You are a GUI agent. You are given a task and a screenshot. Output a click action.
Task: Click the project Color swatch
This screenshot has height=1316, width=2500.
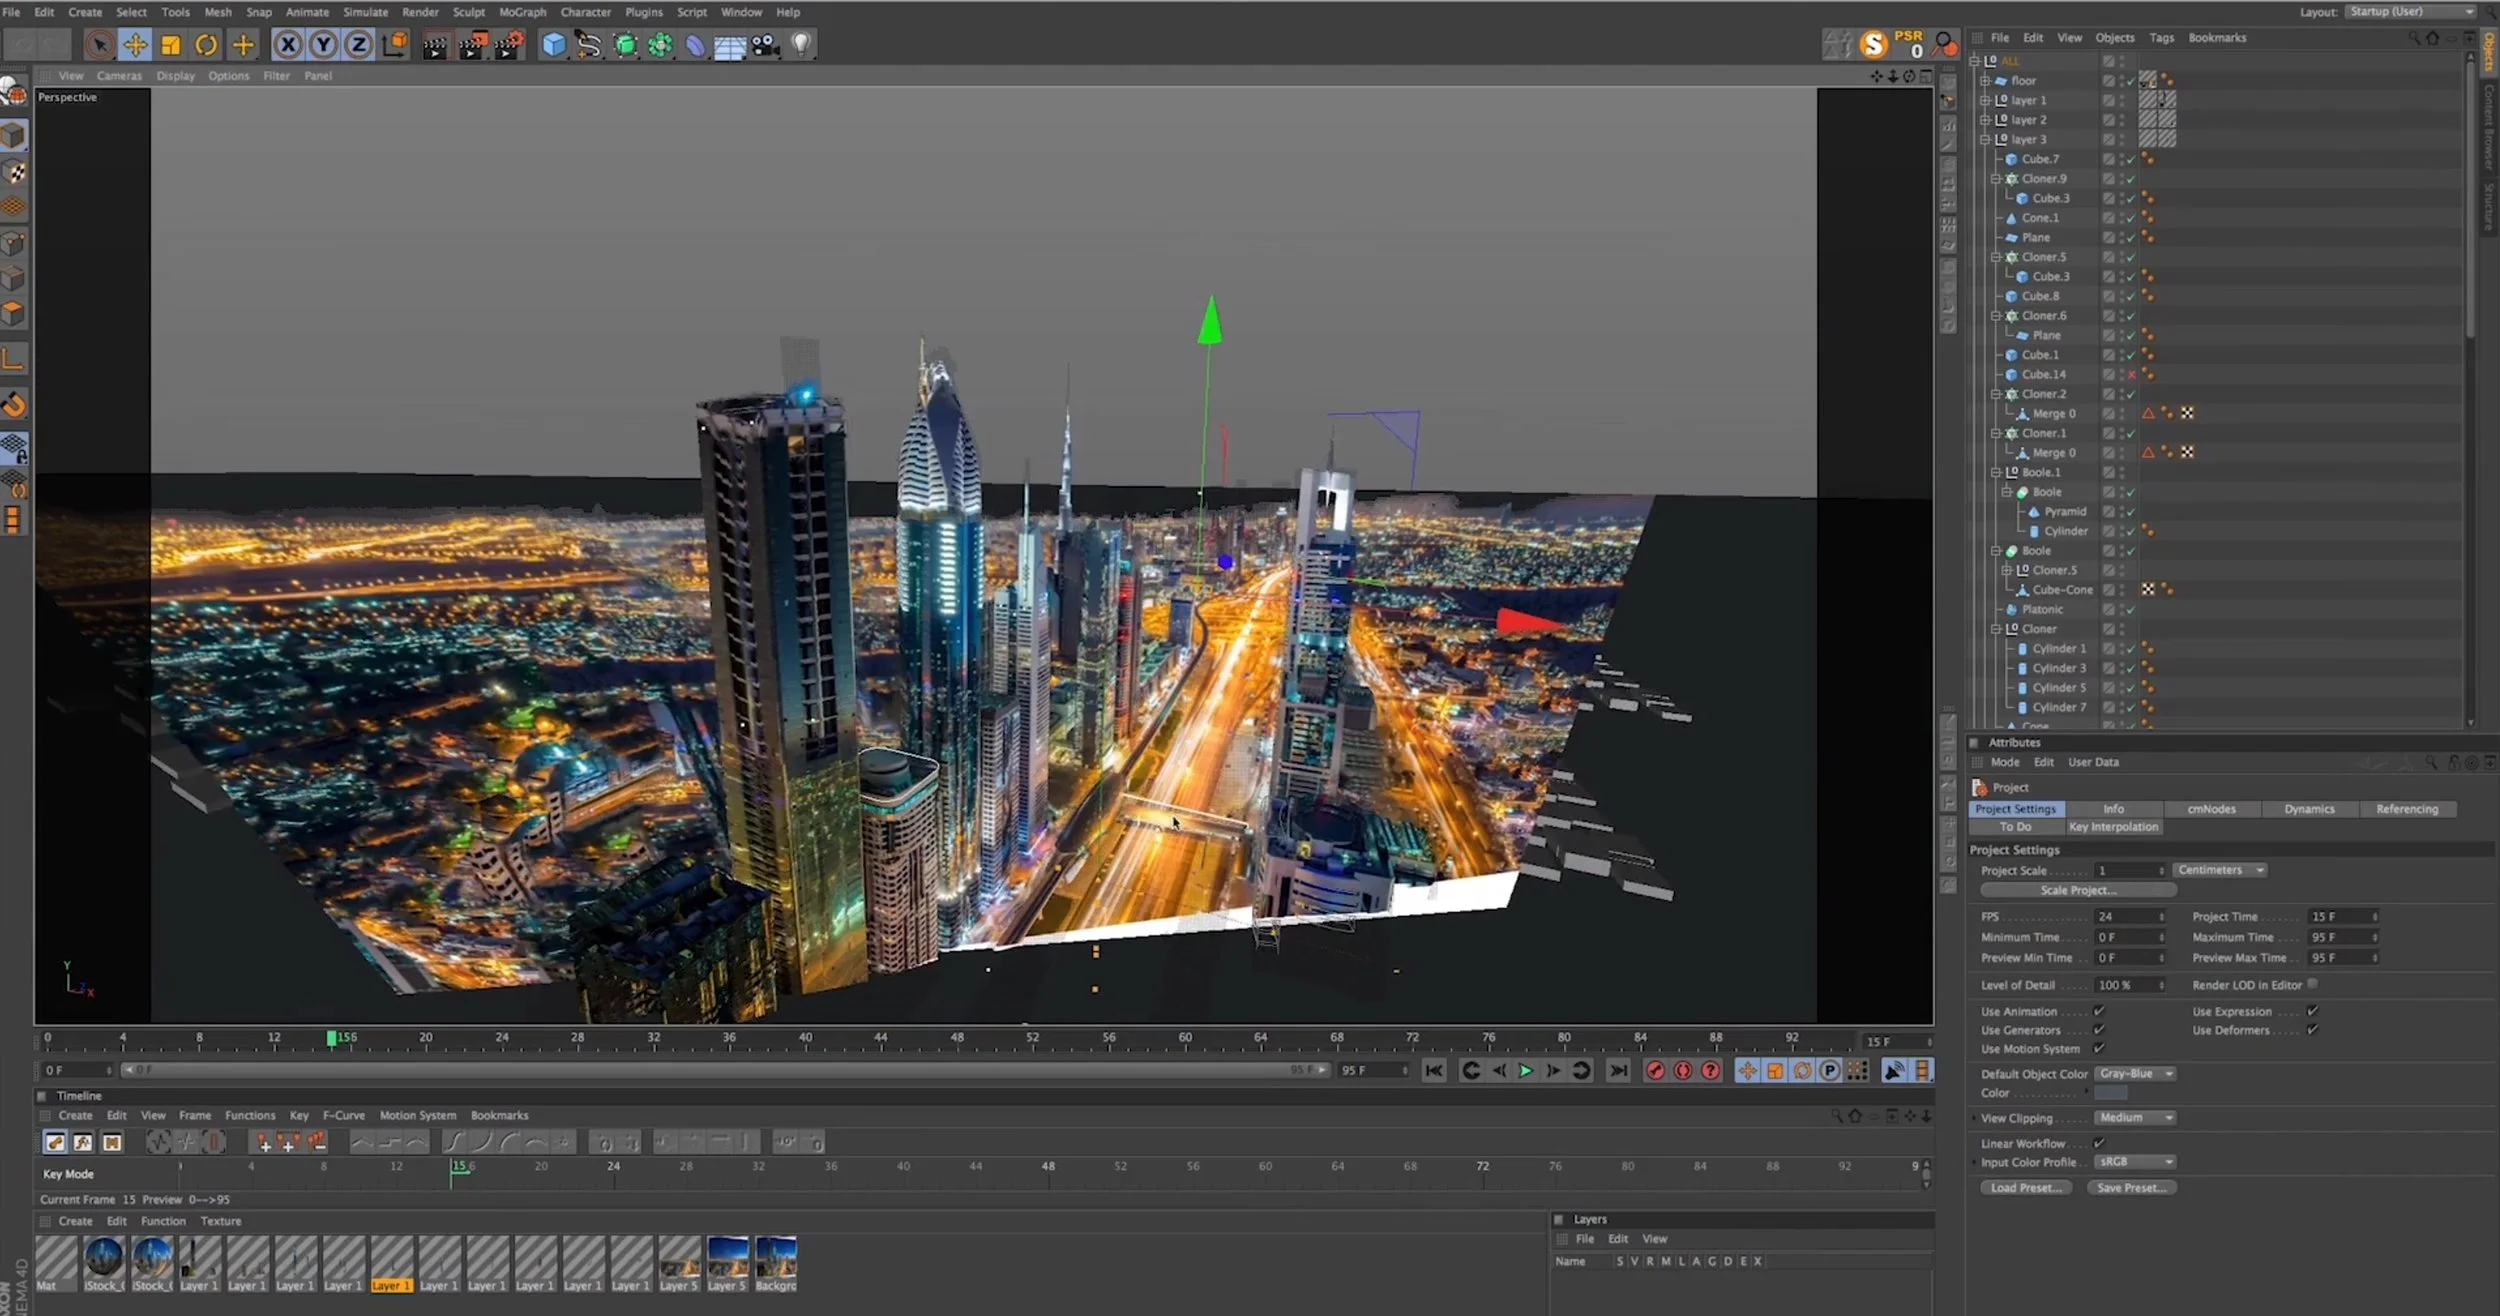click(2110, 1093)
